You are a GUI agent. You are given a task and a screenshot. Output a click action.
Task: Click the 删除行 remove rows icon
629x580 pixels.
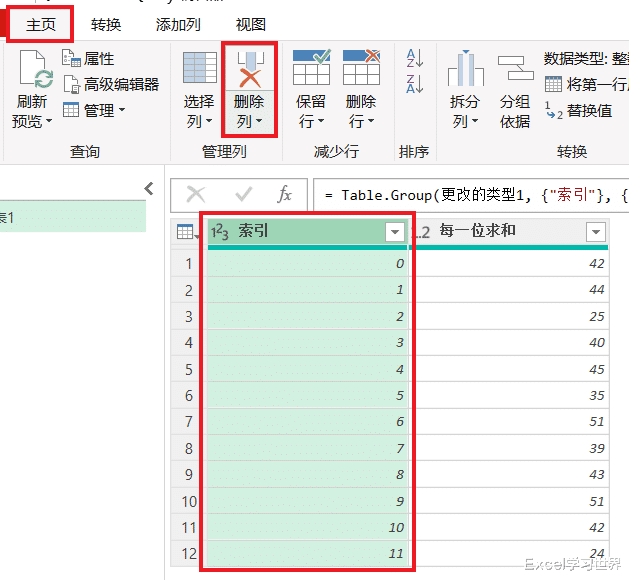361,67
